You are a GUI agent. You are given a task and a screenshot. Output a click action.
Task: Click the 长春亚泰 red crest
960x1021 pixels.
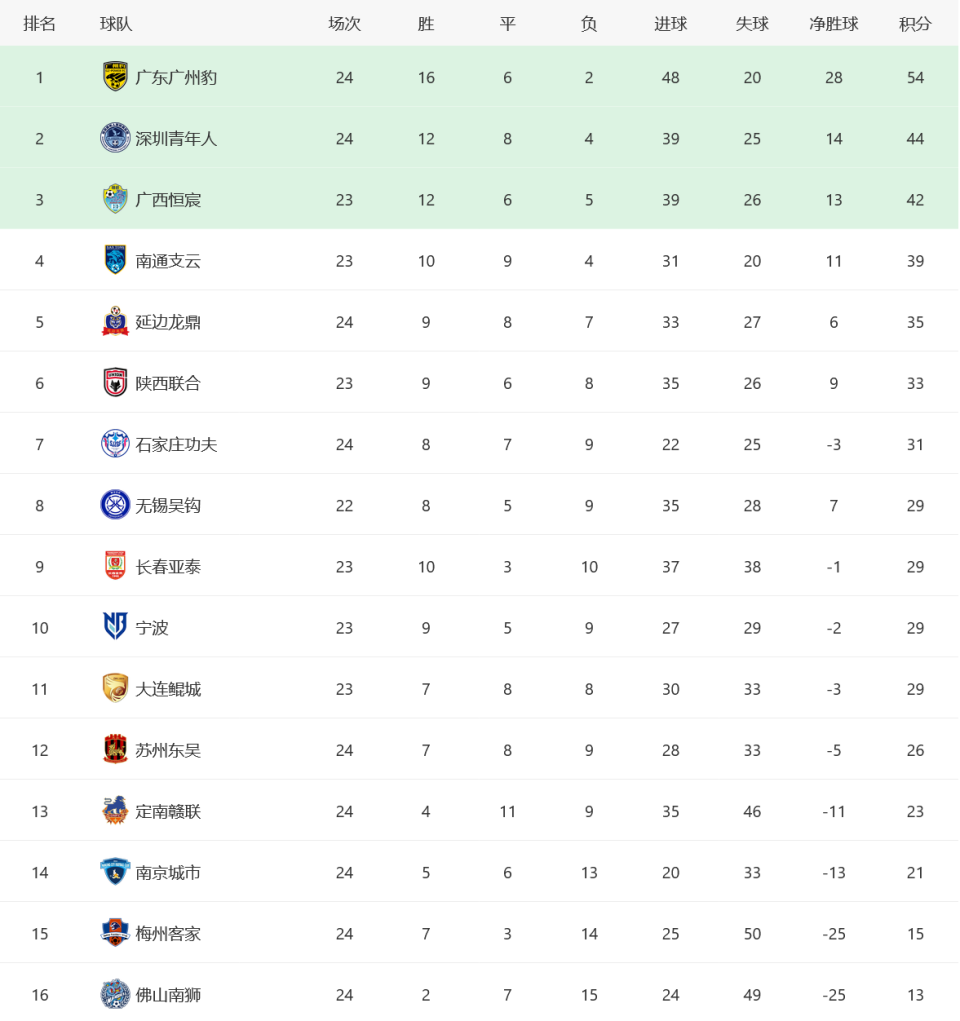[x=115, y=566]
